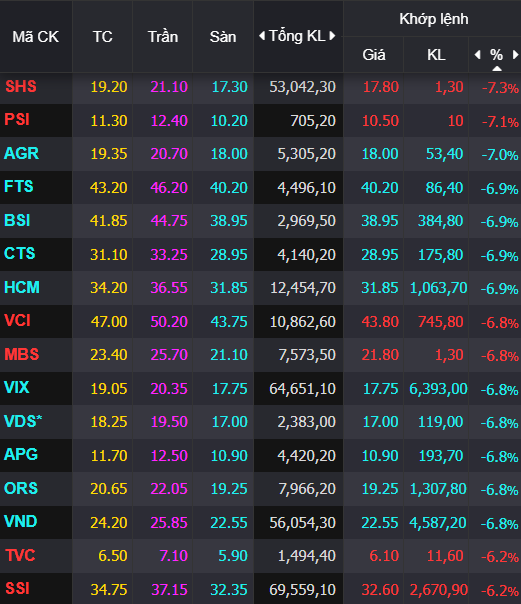The image size is (521, 604).
Task: Click VND total volume 56,054,30
Action: 302,523
